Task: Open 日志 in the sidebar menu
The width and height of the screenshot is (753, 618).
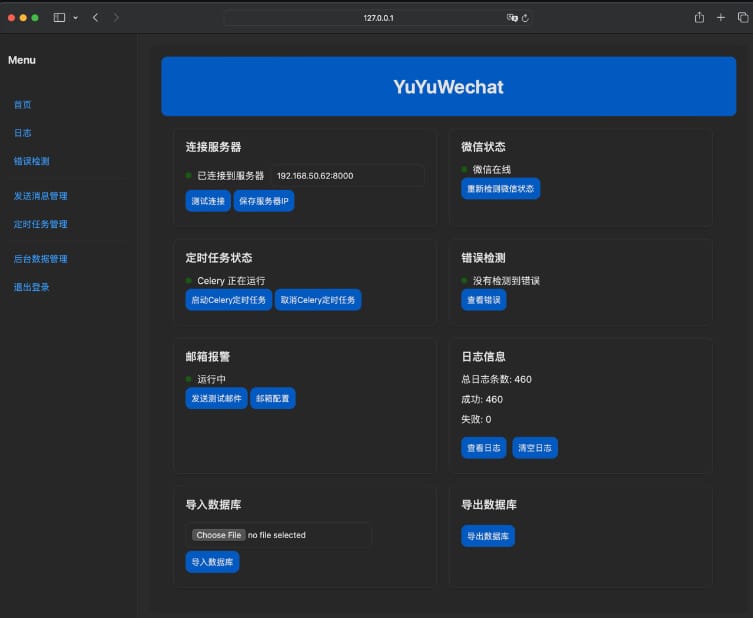Action: point(23,133)
